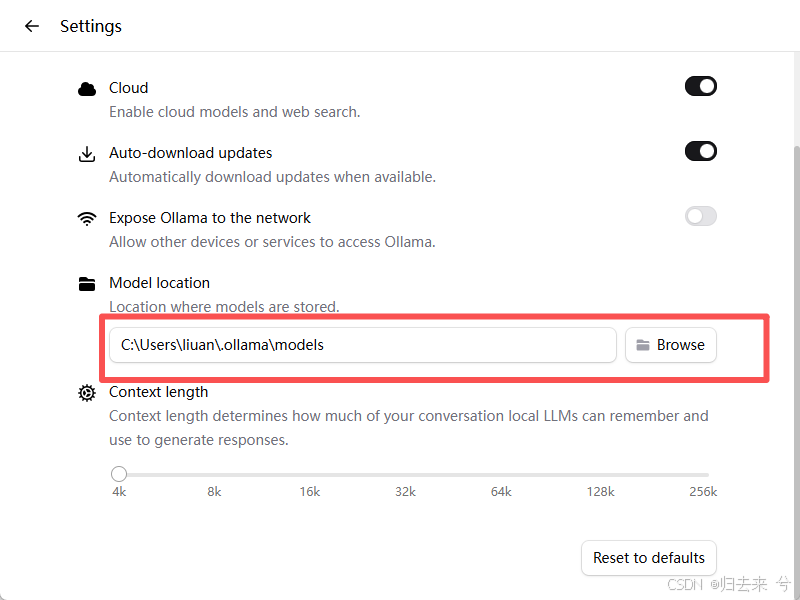Enable Expose Ollama to the network toggle
800x600 pixels.
click(701, 216)
